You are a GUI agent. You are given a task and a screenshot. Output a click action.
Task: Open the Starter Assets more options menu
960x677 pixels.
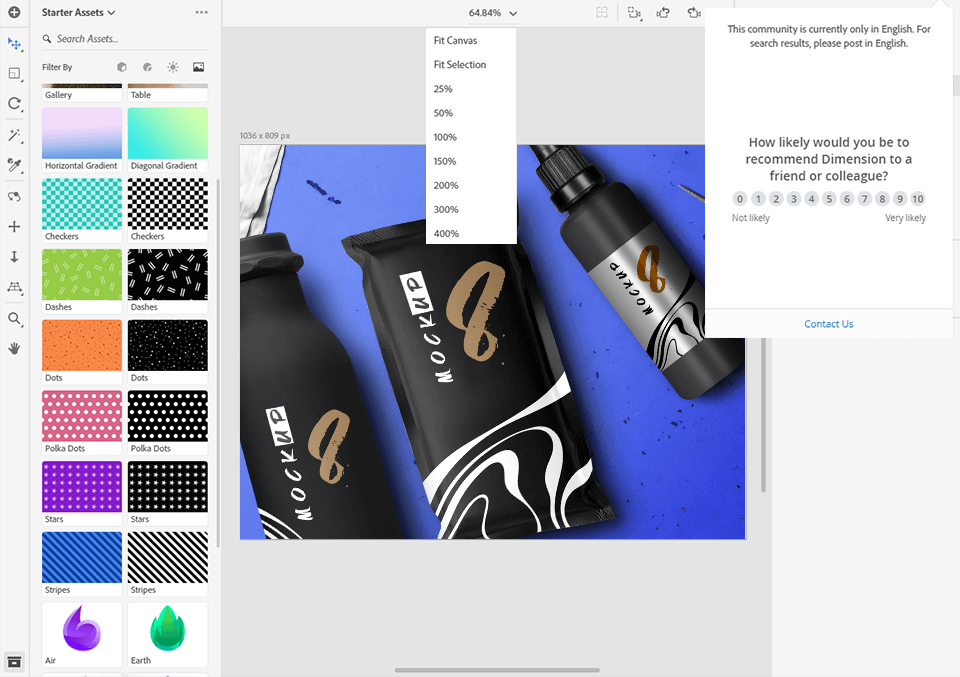tap(202, 13)
